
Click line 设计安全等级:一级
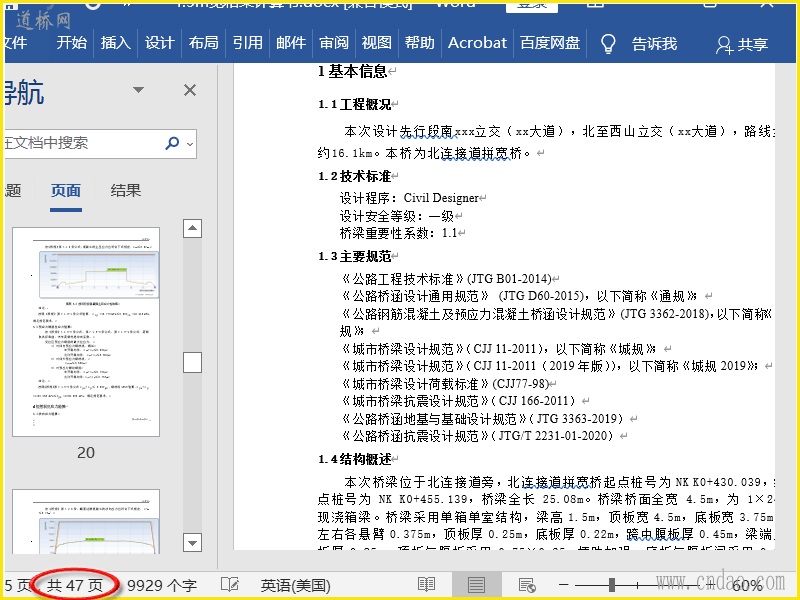(397, 216)
